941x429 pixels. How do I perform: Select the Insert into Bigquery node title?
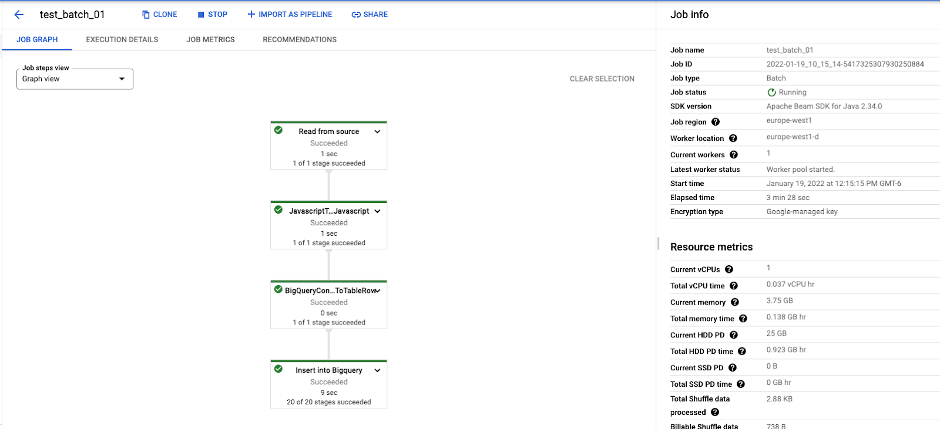click(x=329, y=370)
